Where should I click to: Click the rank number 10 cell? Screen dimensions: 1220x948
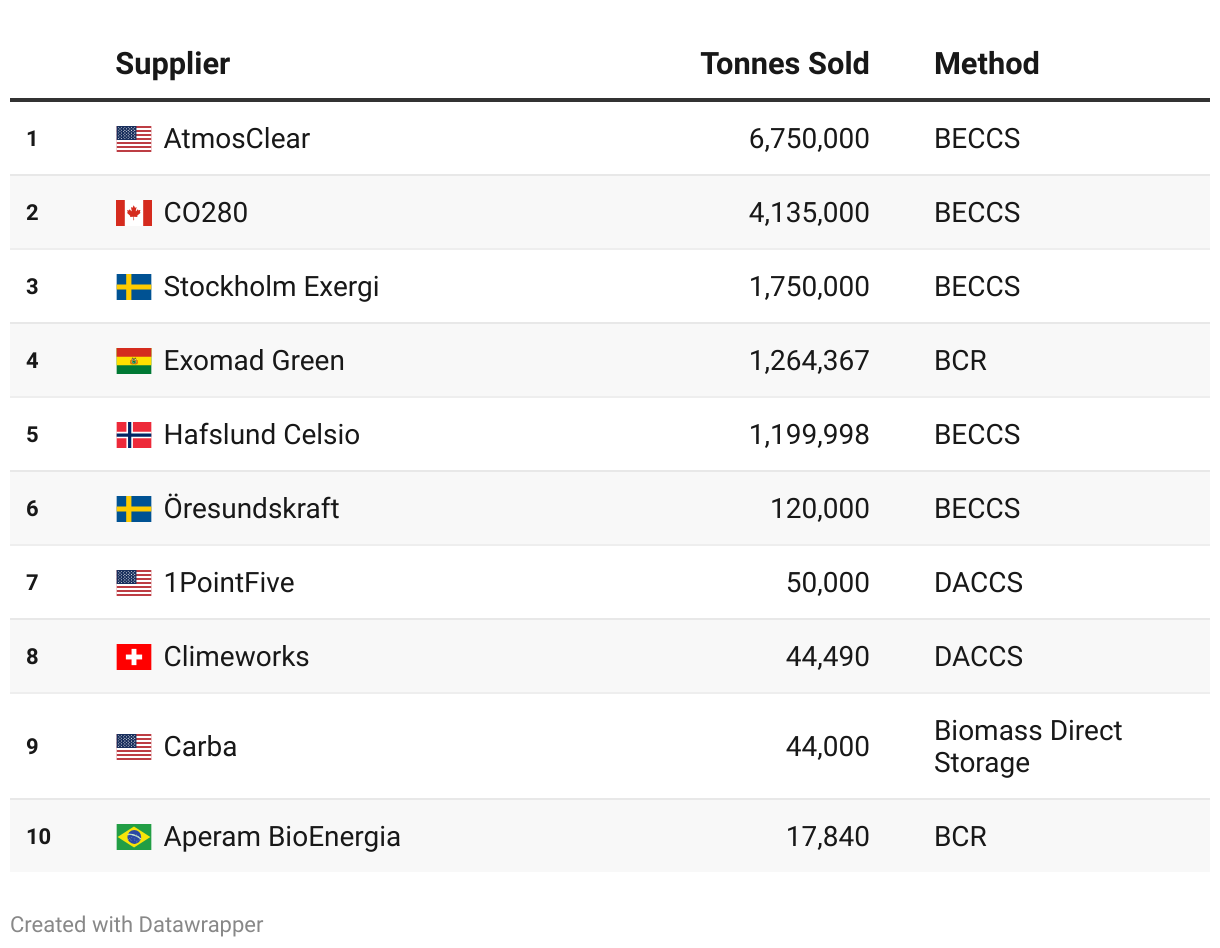click(38, 837)
